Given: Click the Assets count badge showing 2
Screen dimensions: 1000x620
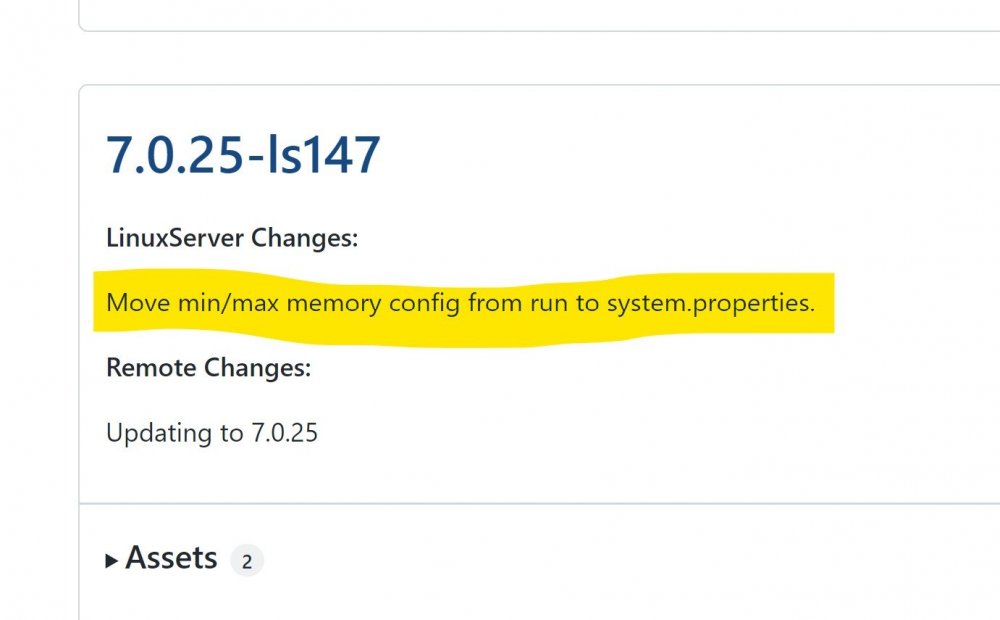Looking at the screenshot, I should [x=247, y=561].
